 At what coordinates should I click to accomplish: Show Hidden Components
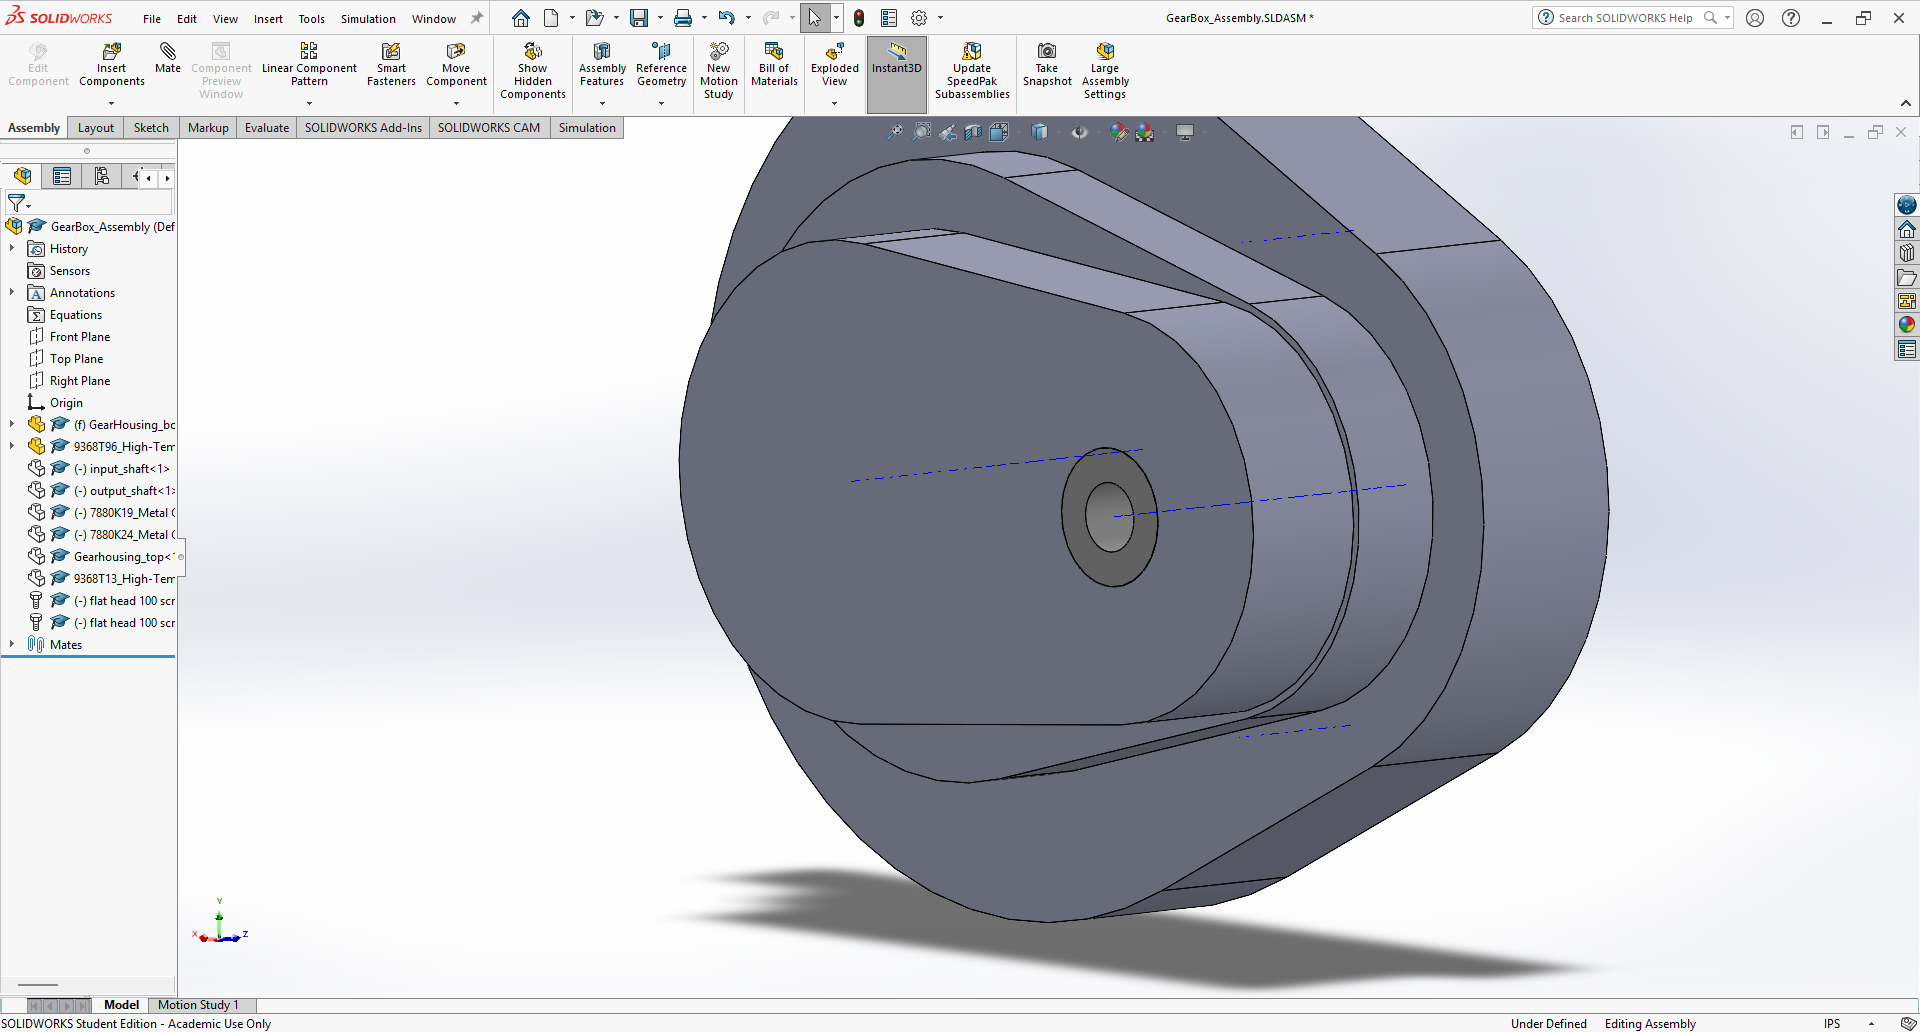(x=533, y=71)
